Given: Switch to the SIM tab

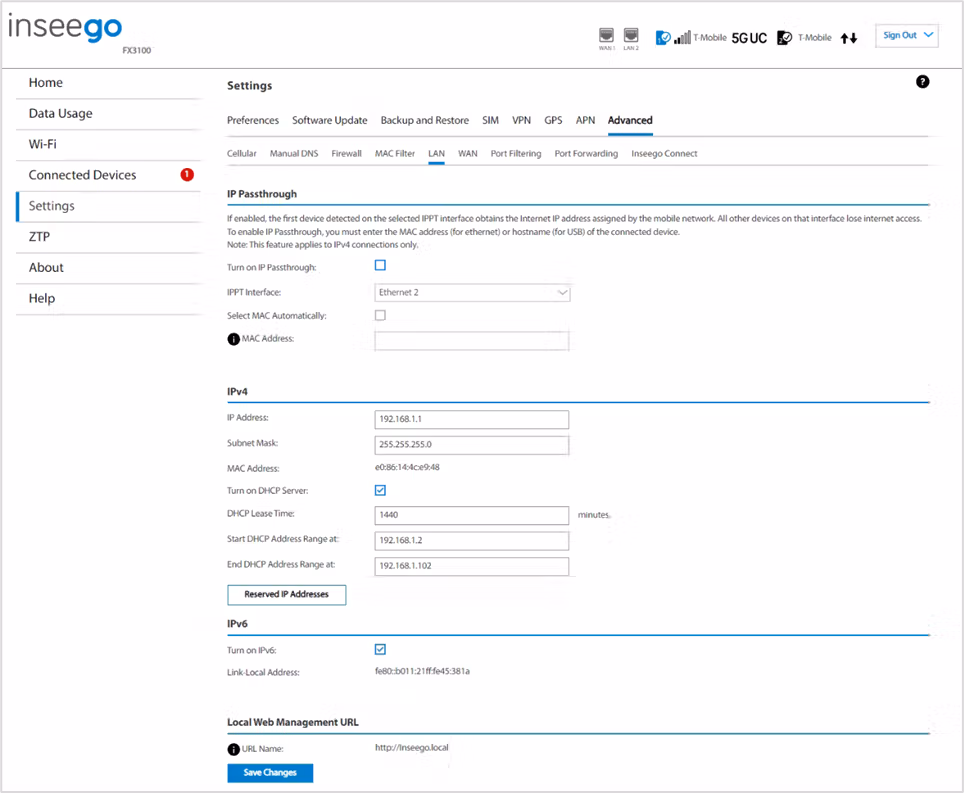Looking at the screenshot, I should coord(491,120).
